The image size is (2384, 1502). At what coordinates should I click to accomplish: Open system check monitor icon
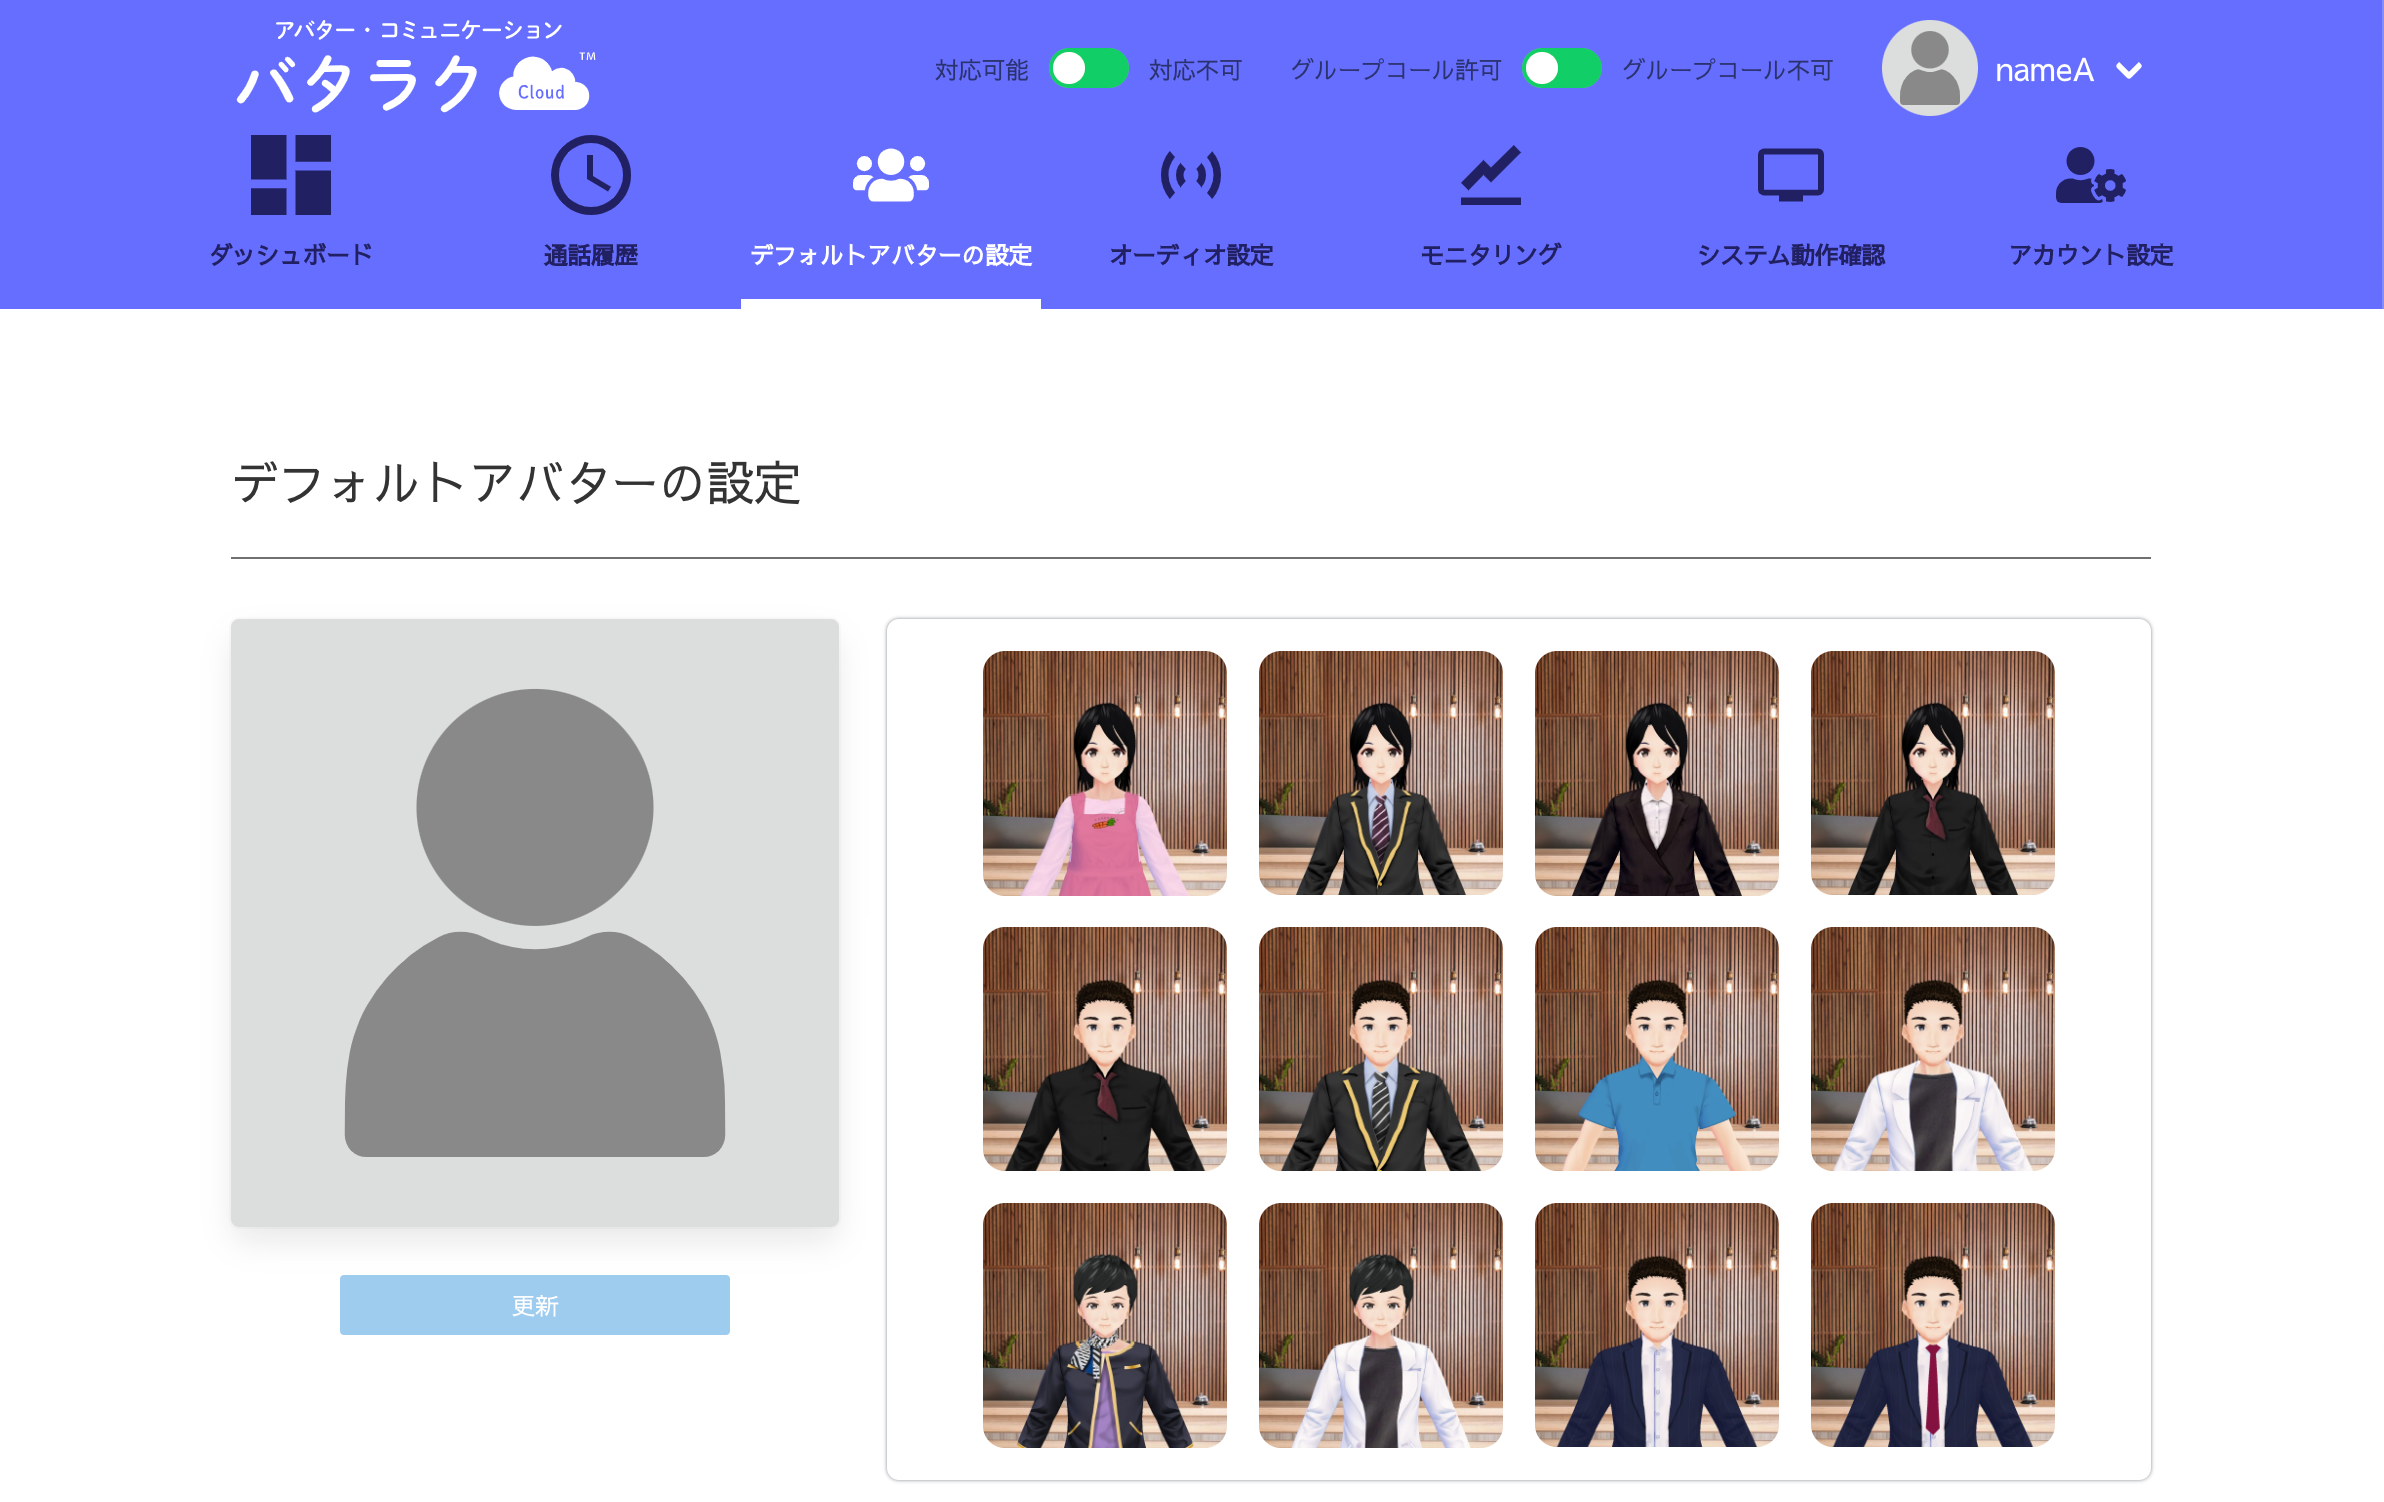[x=1790, y=175]
